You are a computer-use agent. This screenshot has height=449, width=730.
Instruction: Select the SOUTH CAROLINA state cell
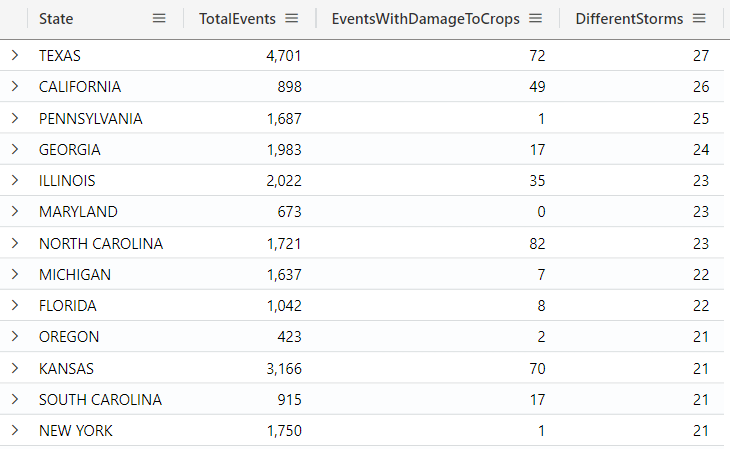pos(101,400)
